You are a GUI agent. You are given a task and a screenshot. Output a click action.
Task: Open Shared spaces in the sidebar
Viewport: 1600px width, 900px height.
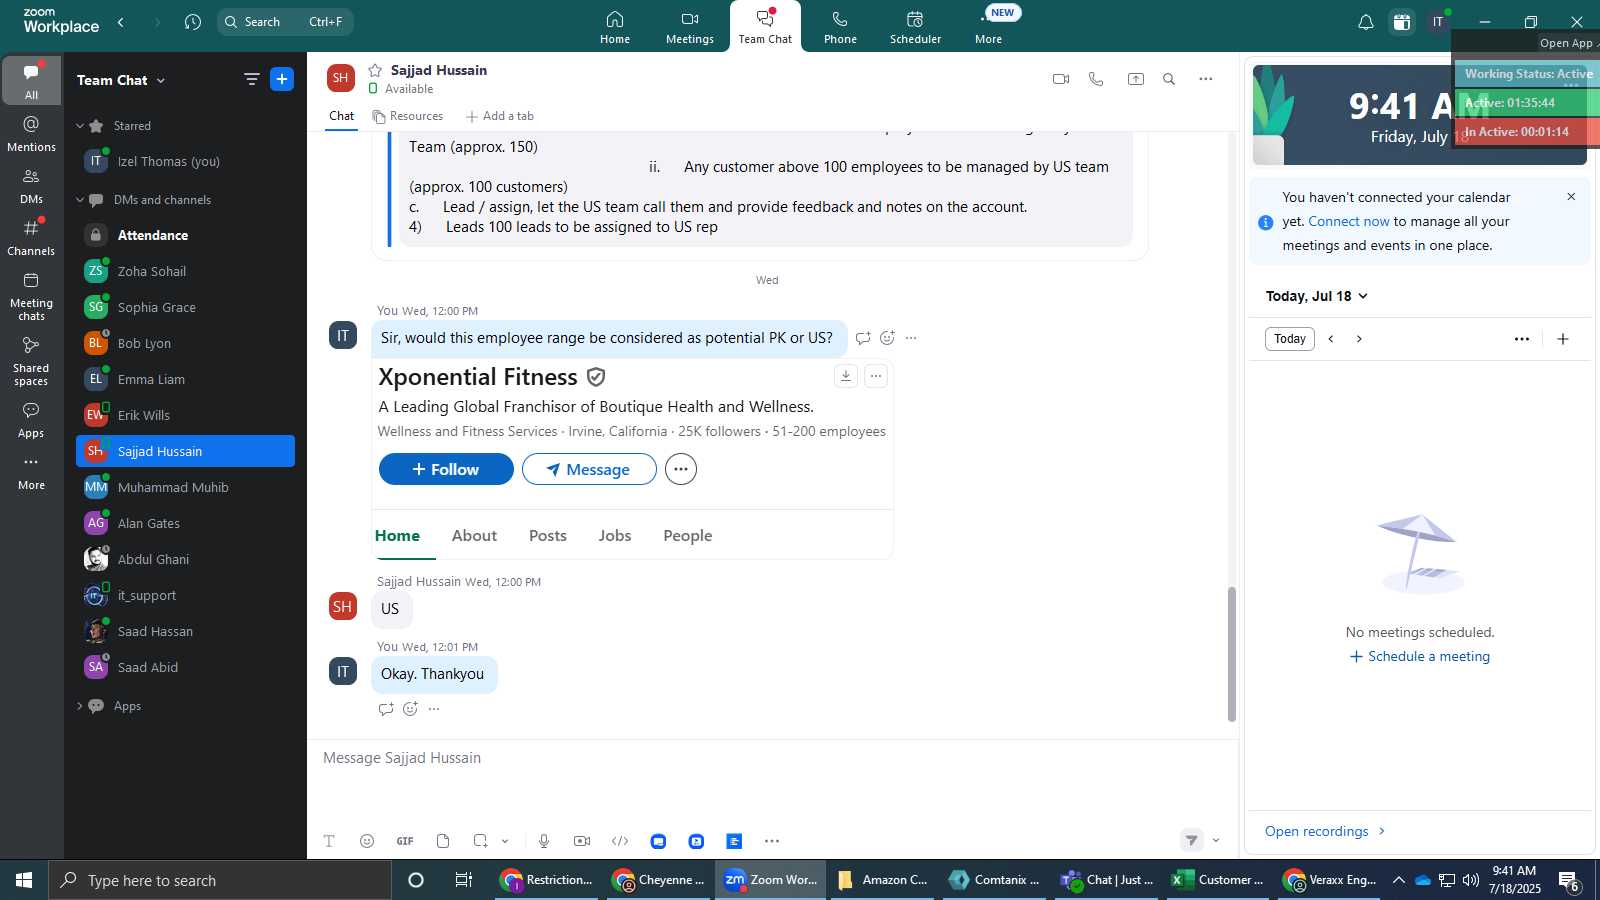click(x=31, y=361)
